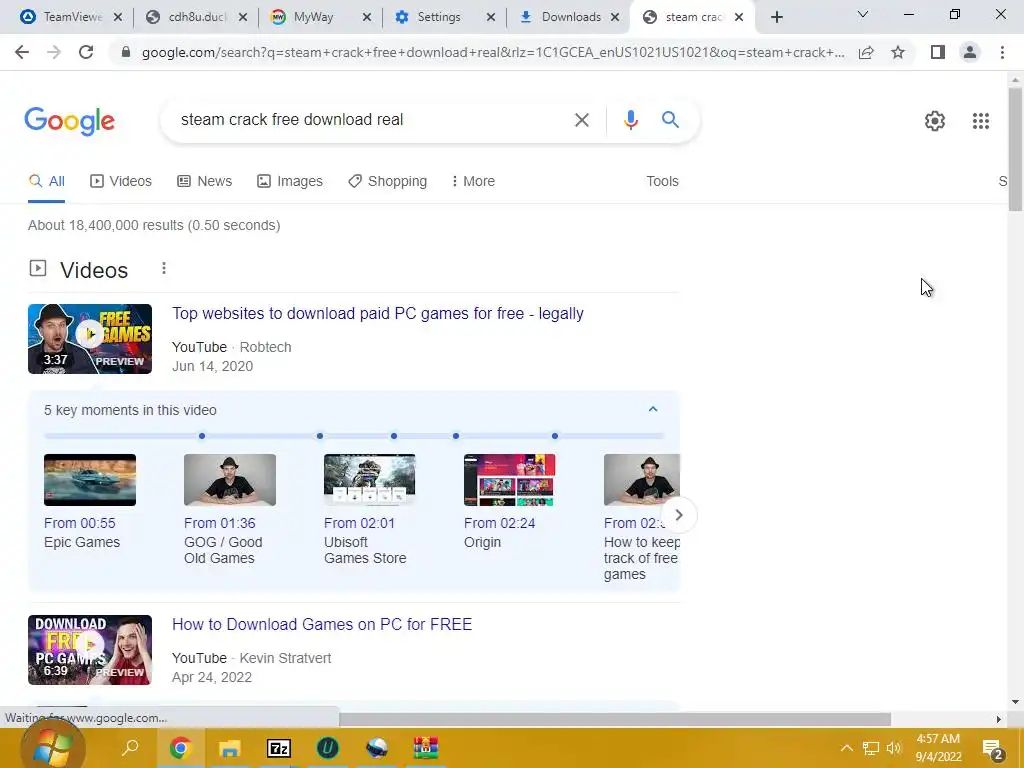The image size is (1024, 768).
Task: Share this page from address bar
Action: tap(866, 52)
